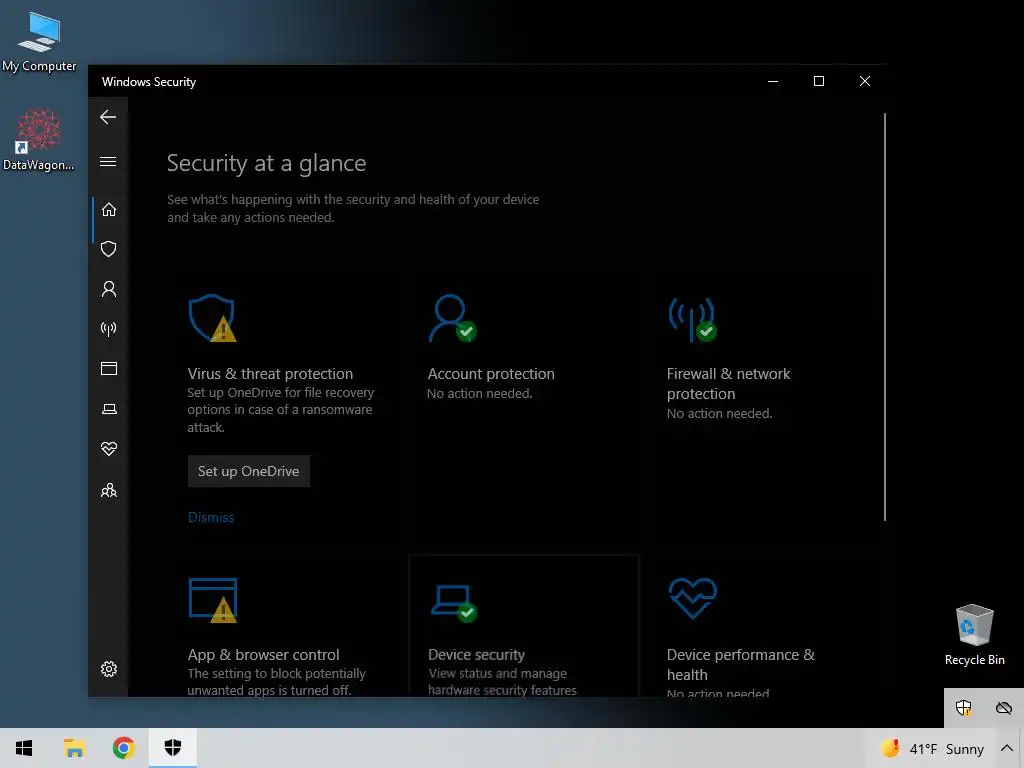Open Settings gear in Windows Security sidebar
The image size is (1024, 768).
[108, 669]
